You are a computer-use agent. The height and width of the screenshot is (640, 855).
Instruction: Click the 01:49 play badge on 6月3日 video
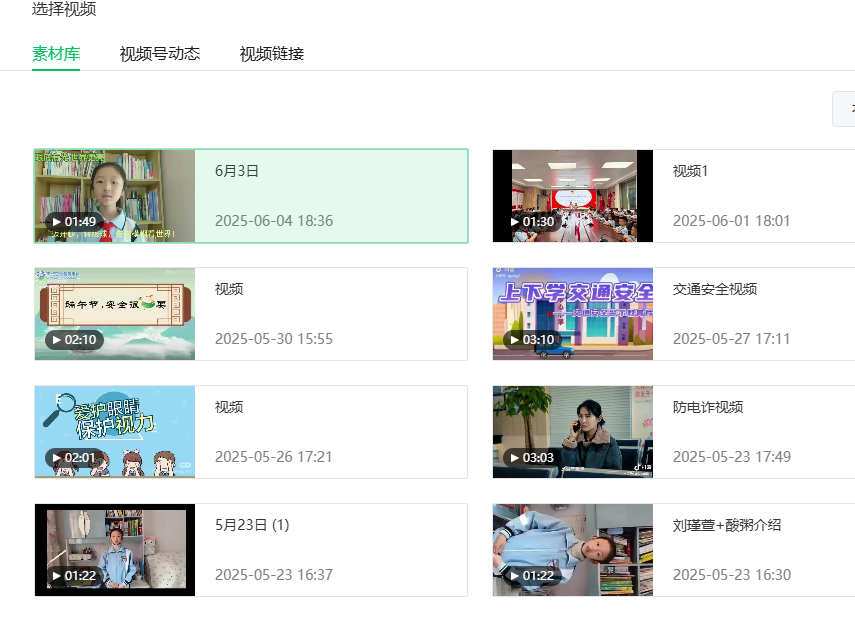pos(73,221)
